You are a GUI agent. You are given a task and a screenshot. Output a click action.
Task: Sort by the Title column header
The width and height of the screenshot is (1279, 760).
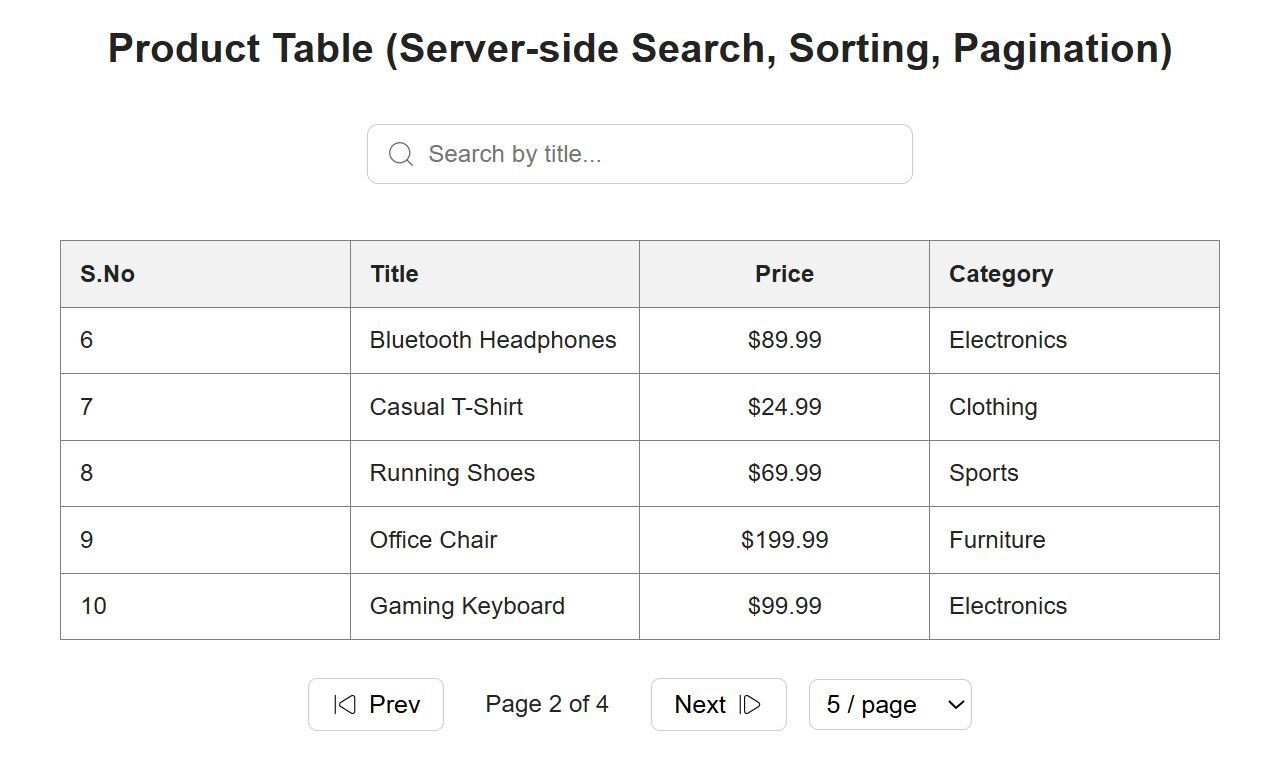point(394,274)
